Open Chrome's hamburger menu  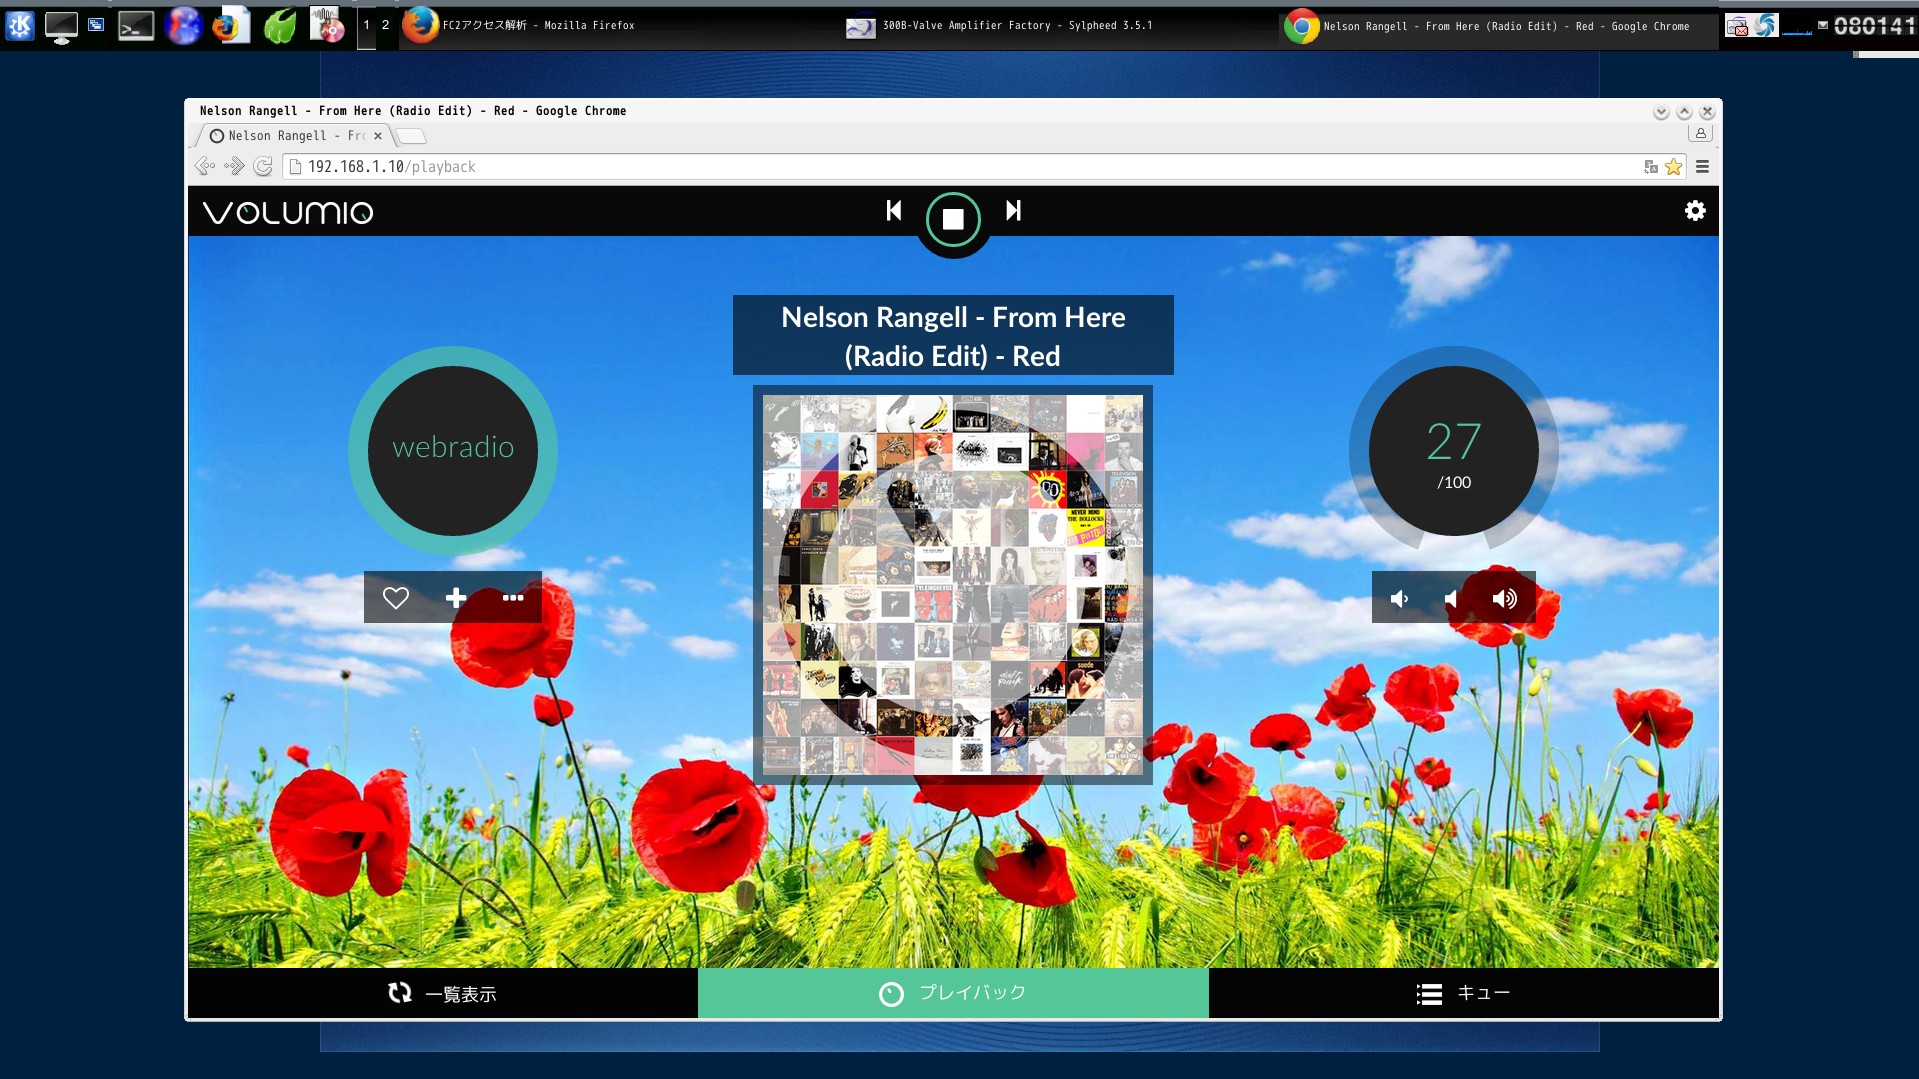(1702, 167)
